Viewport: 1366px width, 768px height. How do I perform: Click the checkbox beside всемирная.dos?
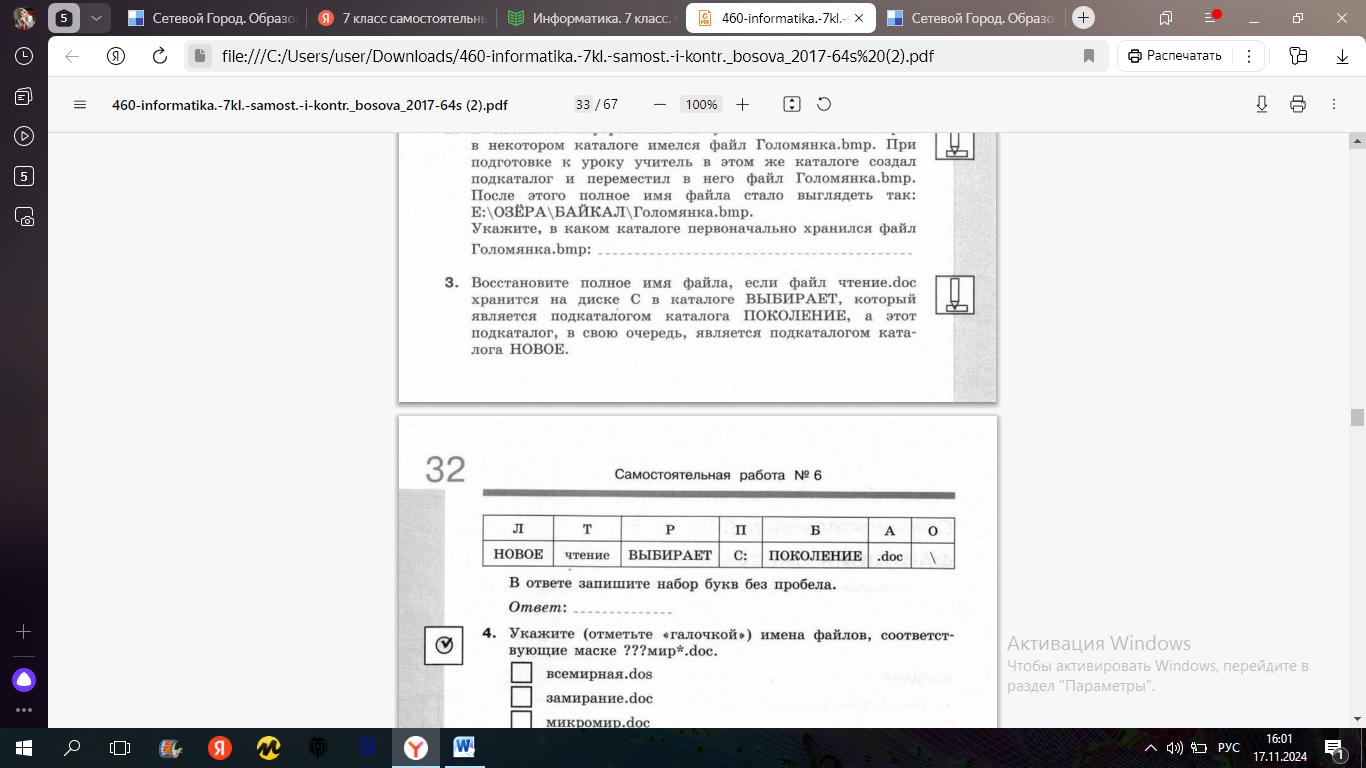point(521,674)
